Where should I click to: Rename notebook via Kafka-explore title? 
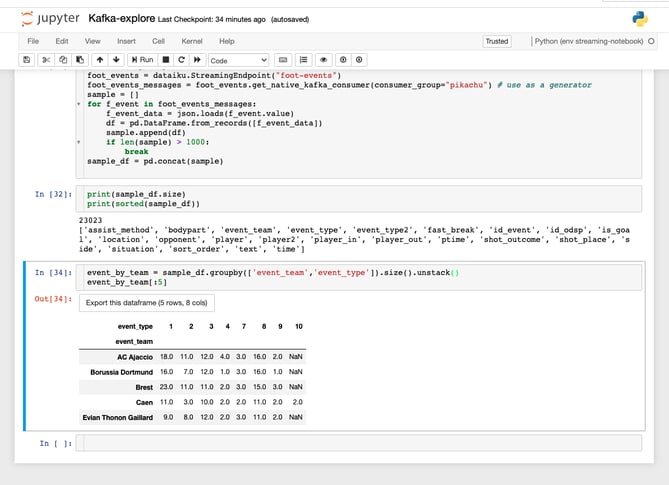tap(122, 19)
